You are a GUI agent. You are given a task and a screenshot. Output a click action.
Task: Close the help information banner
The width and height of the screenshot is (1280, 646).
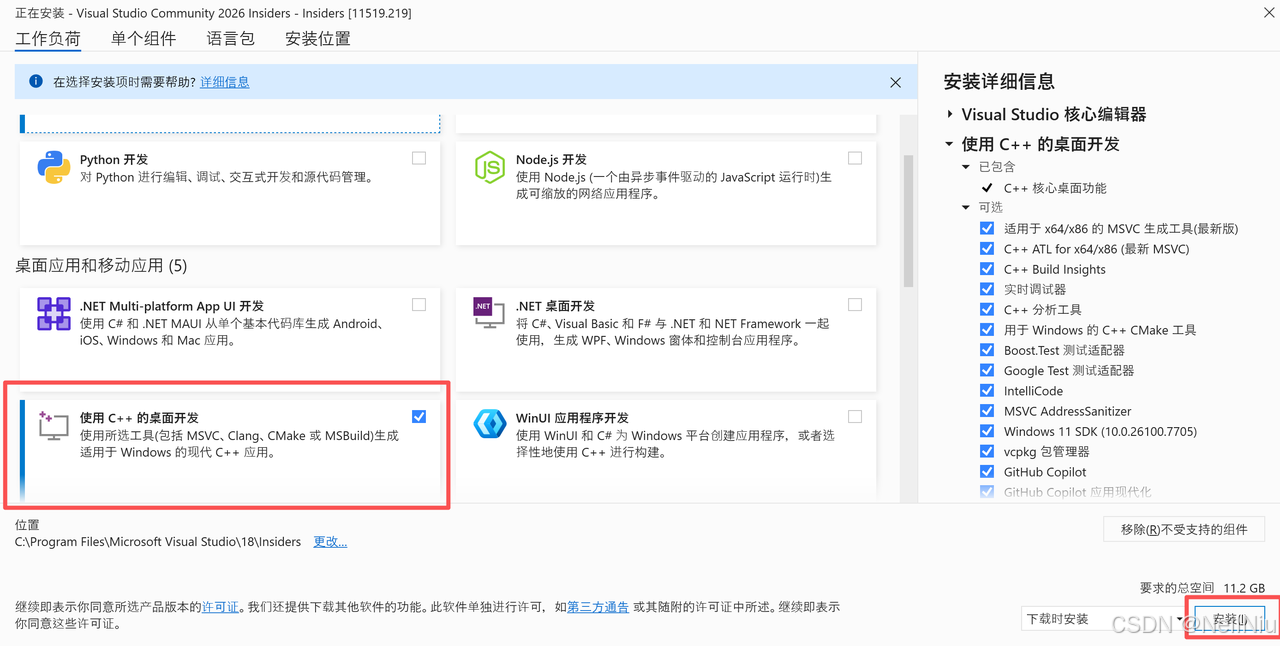click(895, 82)
